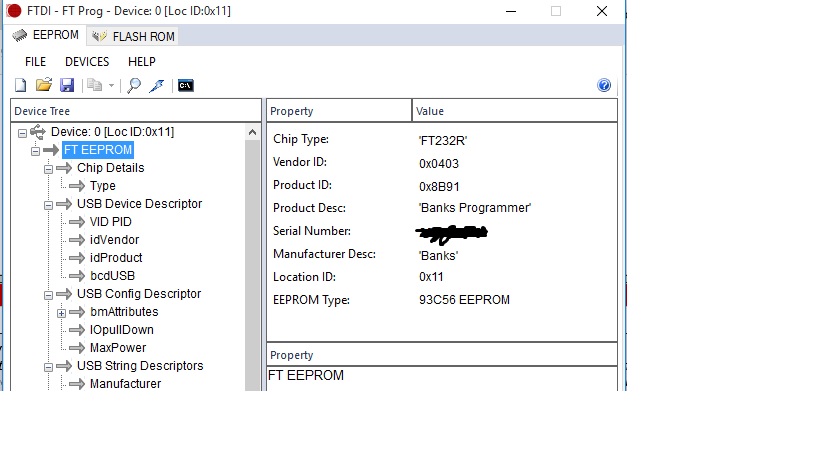The width and height of the screenshot is (819, 460).
Task: Click the arrow icon beside Chip Details
Action: [64, 168]
